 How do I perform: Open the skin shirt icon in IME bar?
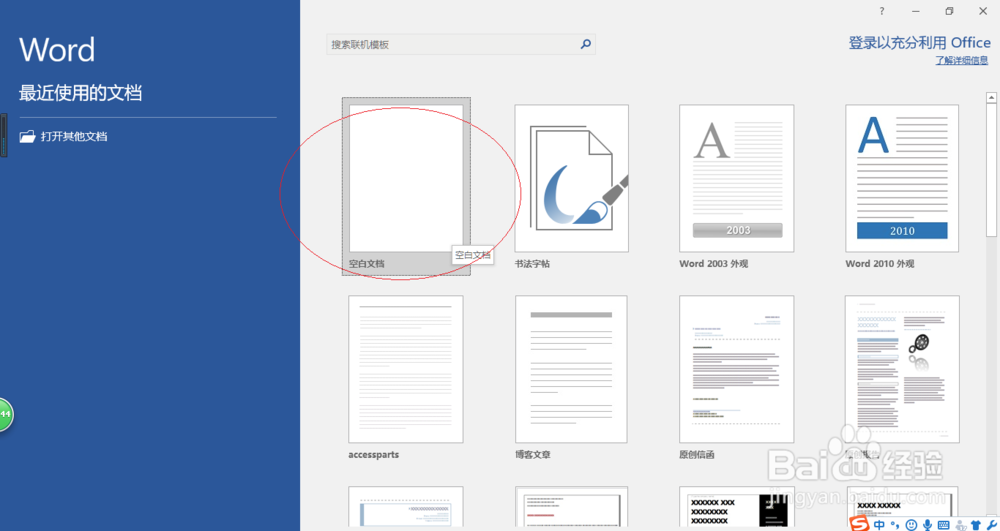(976, 525)
